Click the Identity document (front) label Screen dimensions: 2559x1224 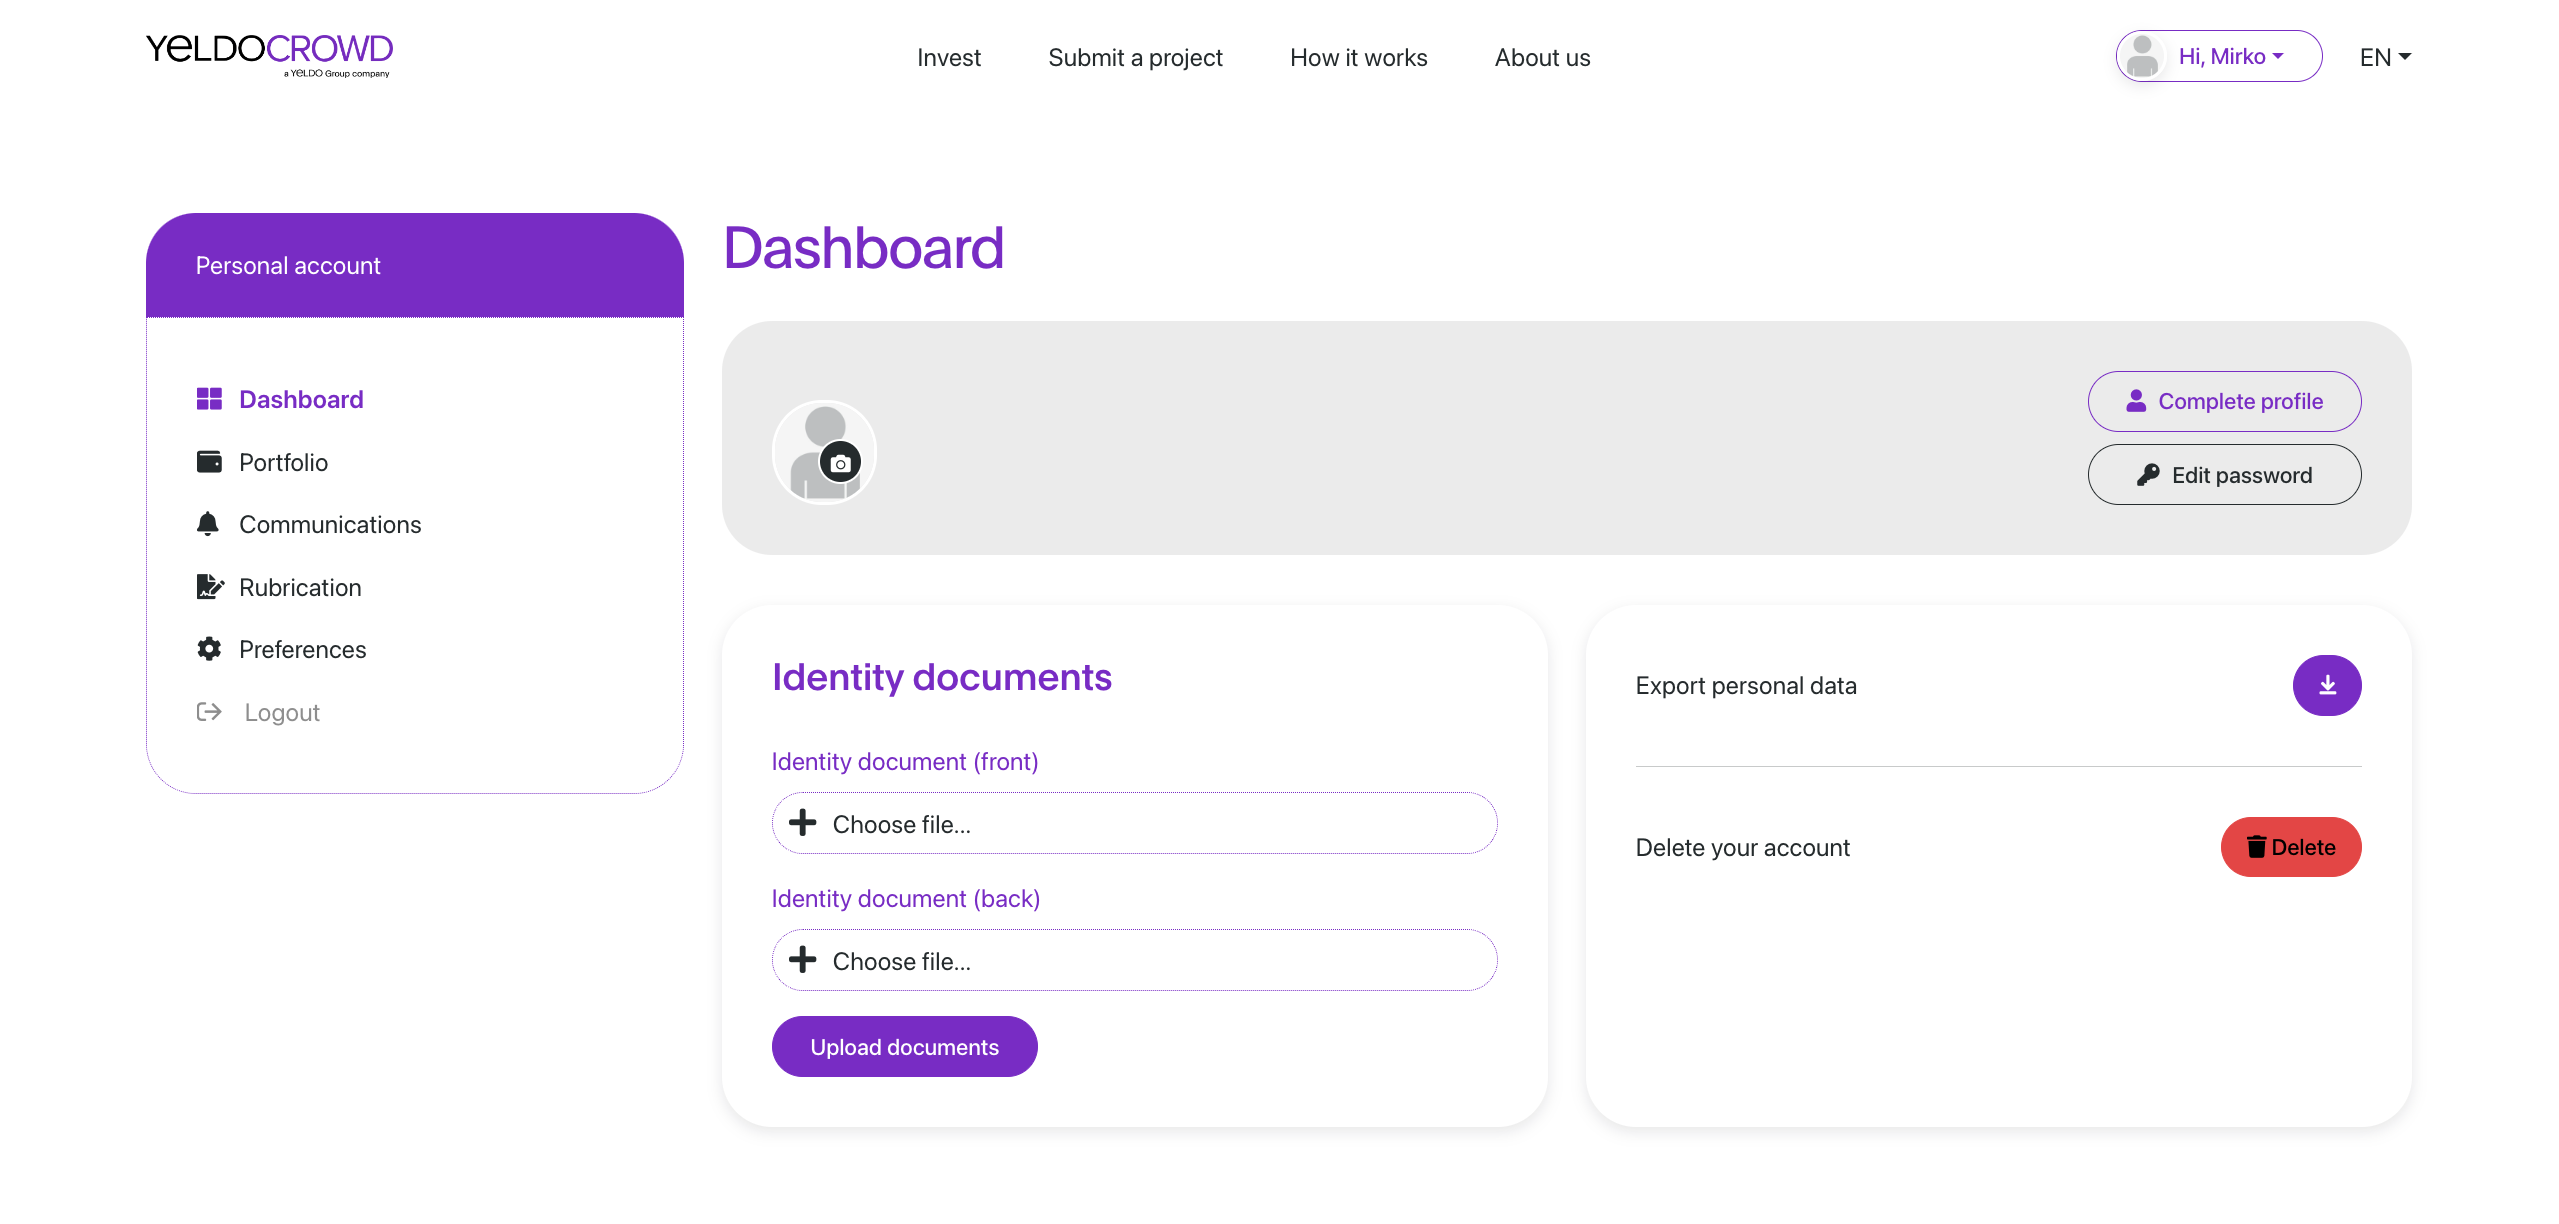pos(905,762)
